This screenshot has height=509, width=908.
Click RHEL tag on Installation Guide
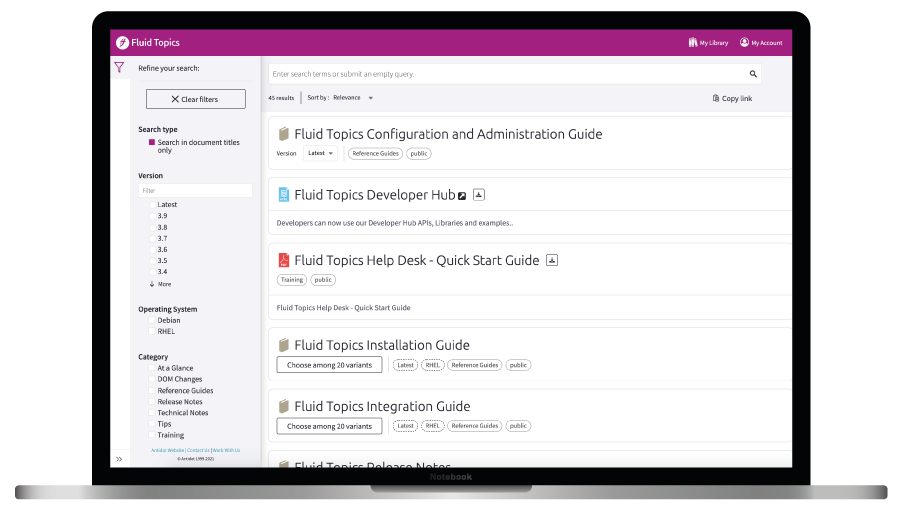(x=433, y=365)
